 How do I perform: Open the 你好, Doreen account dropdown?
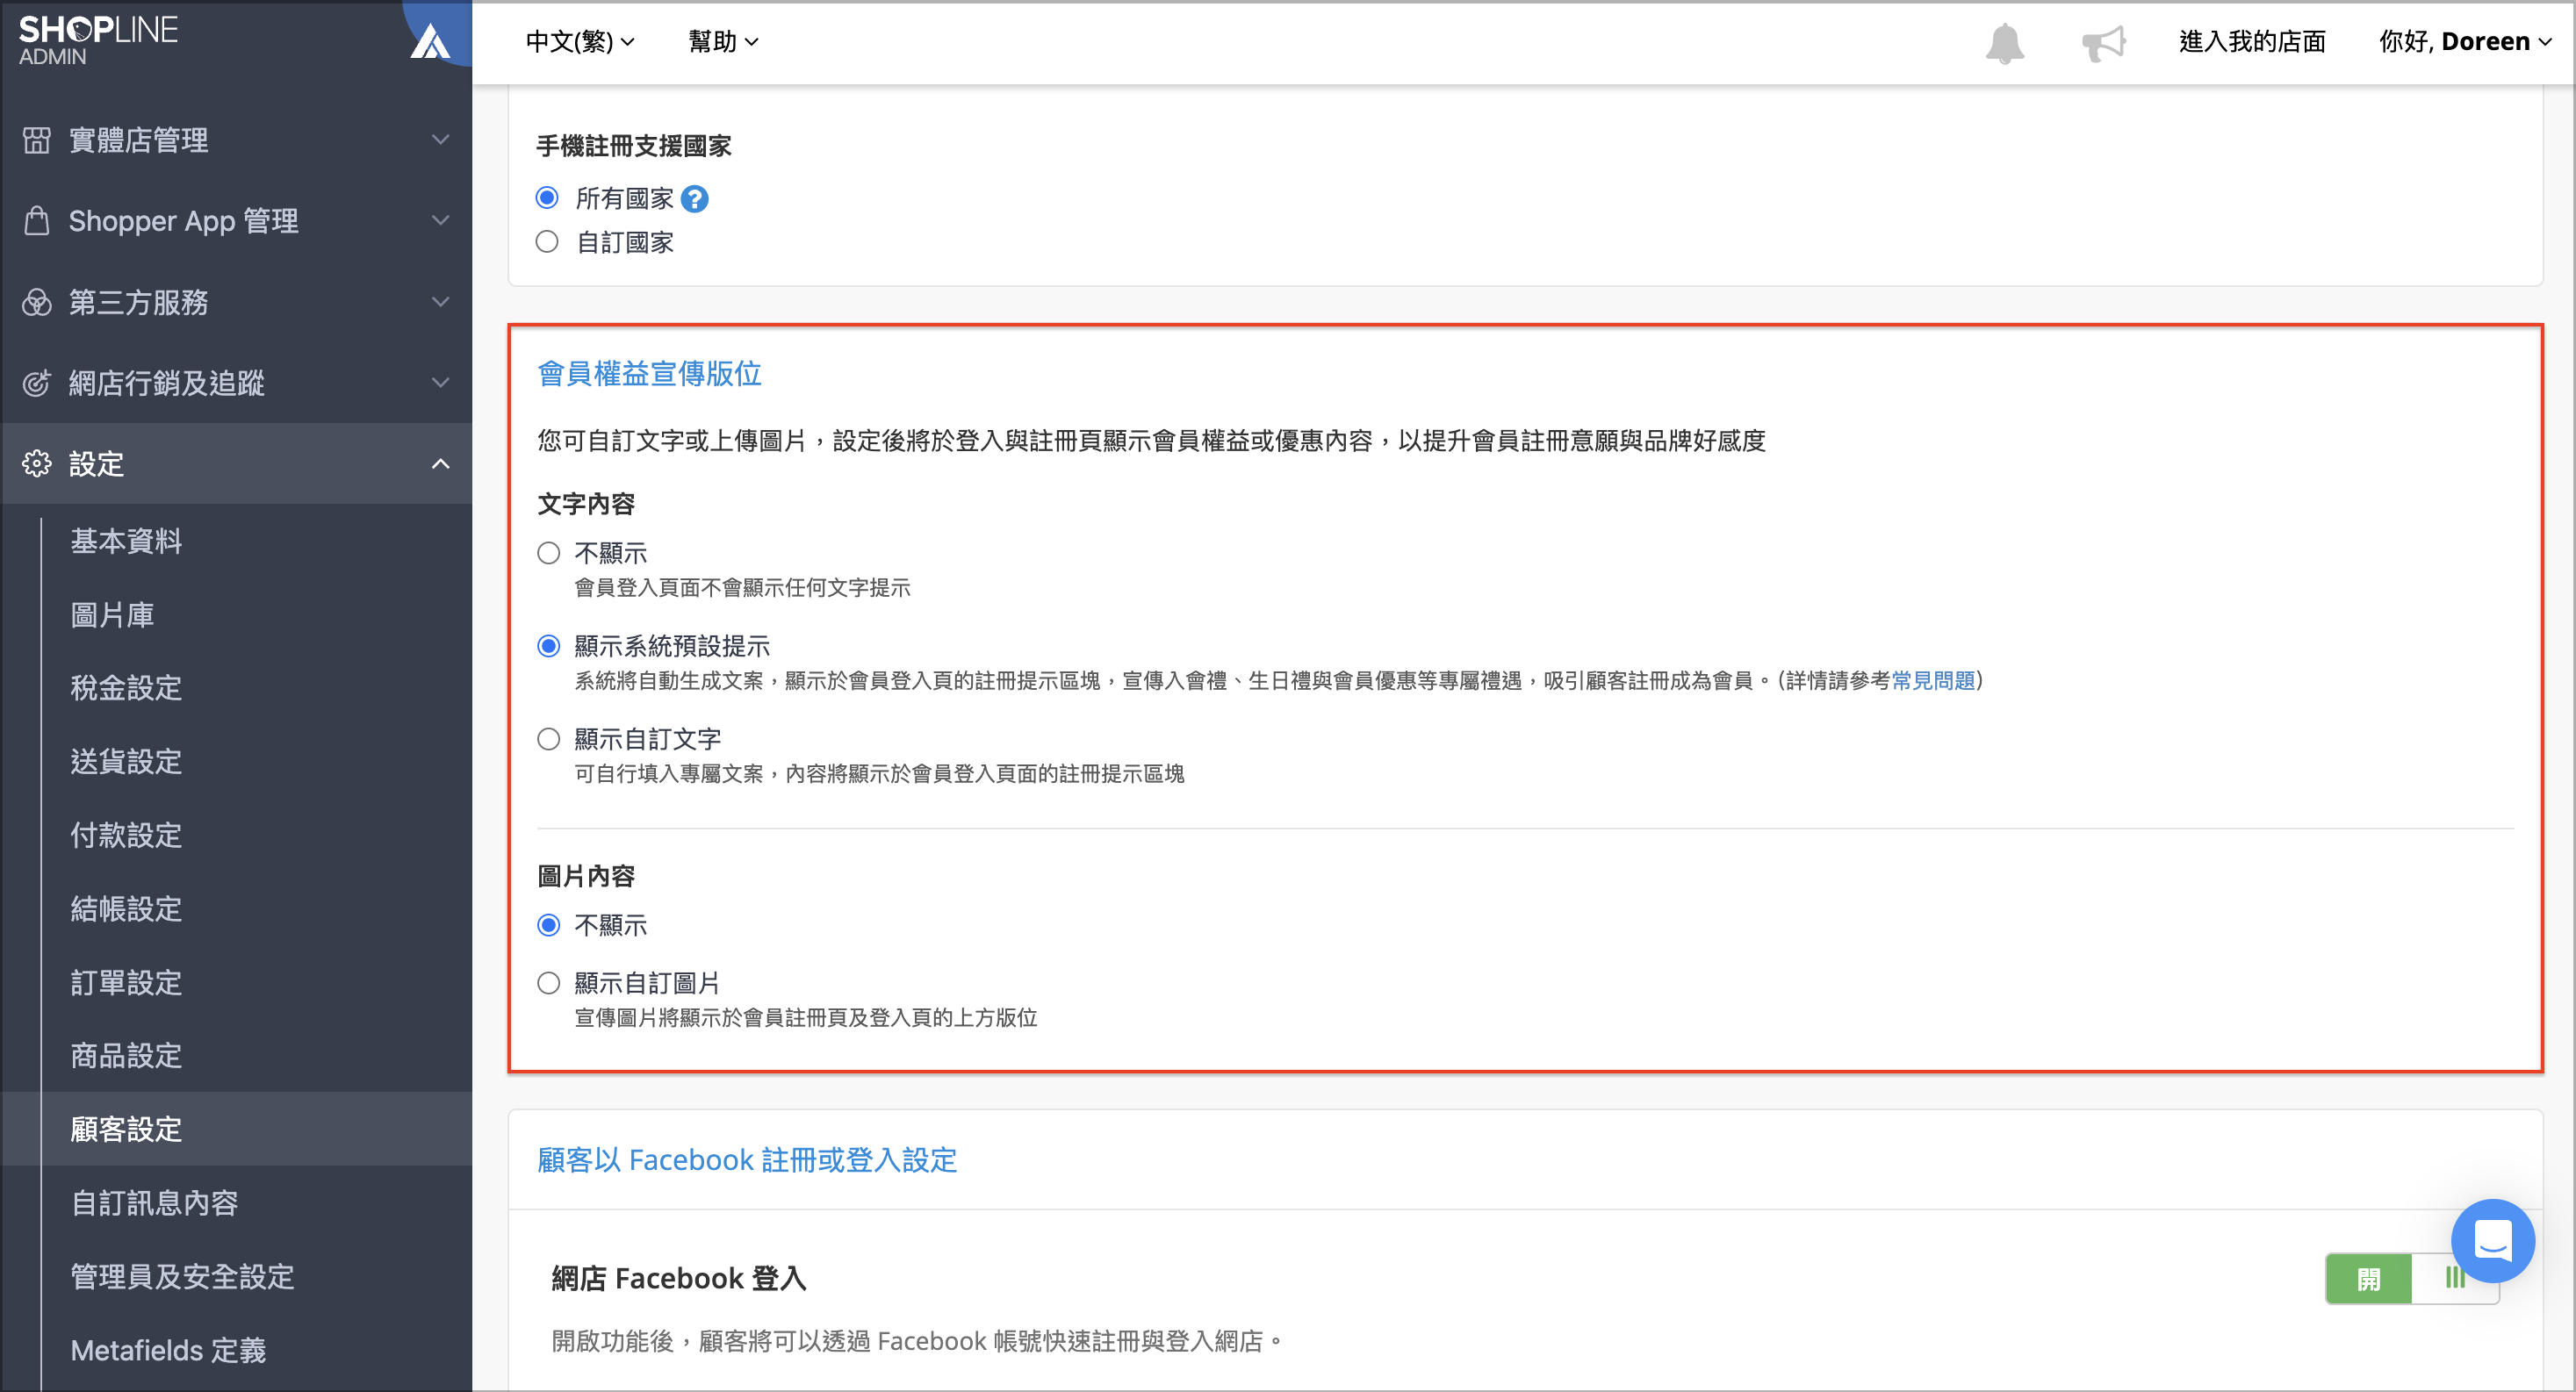coord(2465,42)
